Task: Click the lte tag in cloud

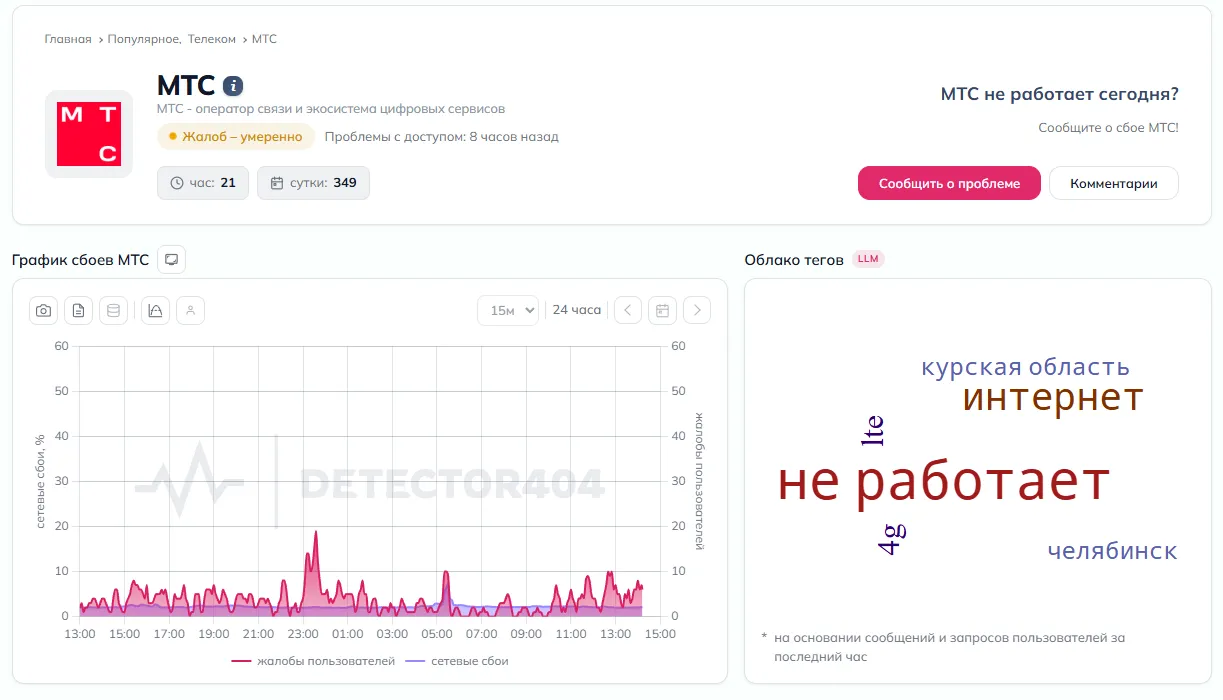Action: point(873,430)
